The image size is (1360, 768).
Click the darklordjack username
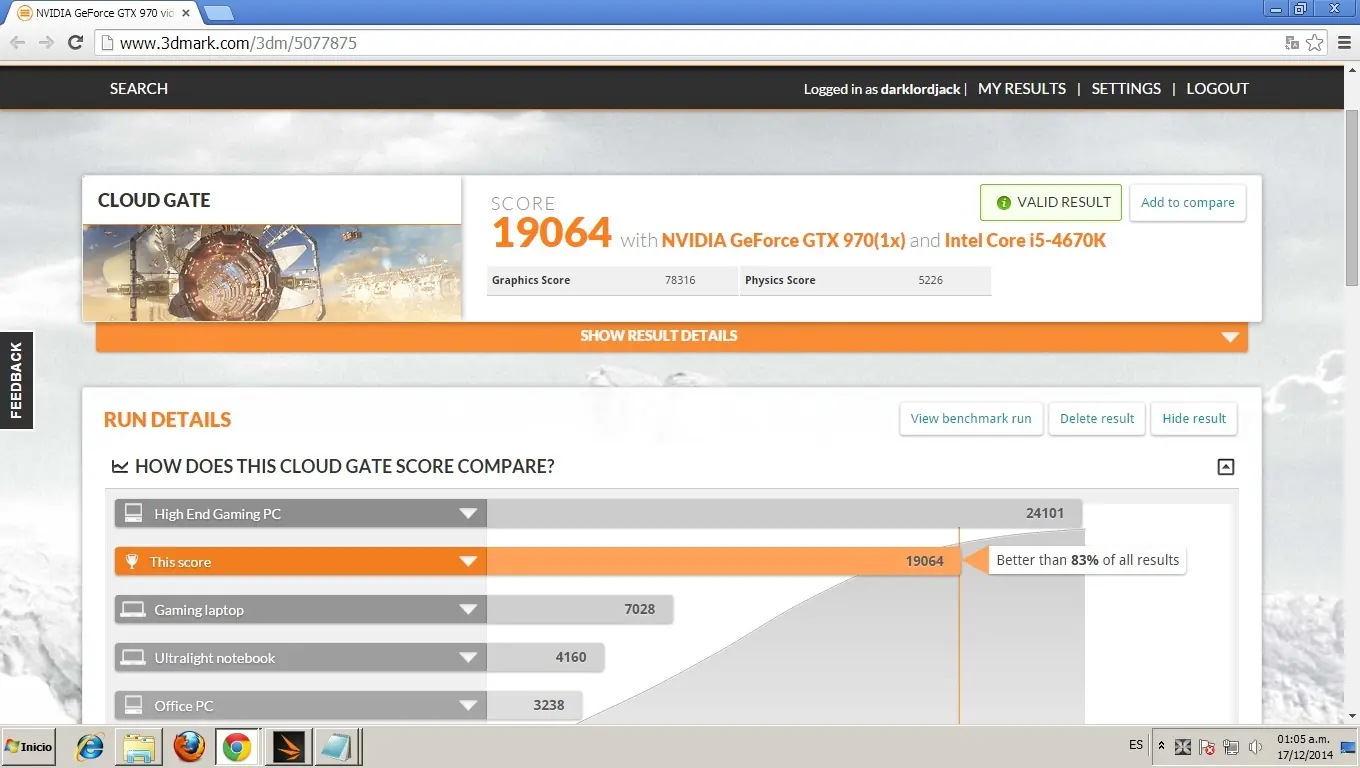click(x=920, y=89)
